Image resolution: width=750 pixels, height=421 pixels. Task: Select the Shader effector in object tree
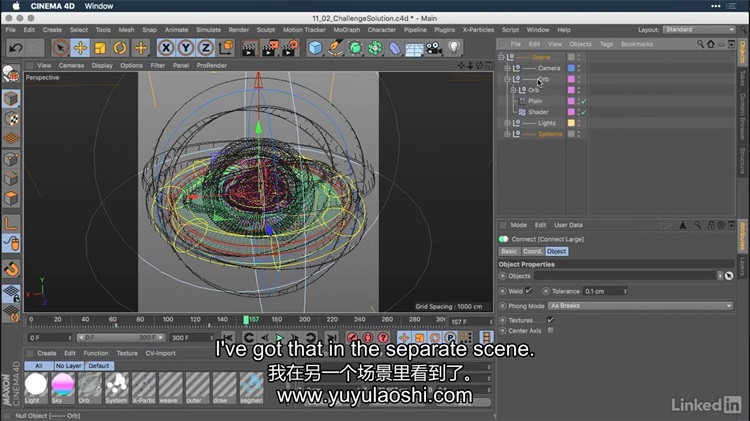coord(538,112)
